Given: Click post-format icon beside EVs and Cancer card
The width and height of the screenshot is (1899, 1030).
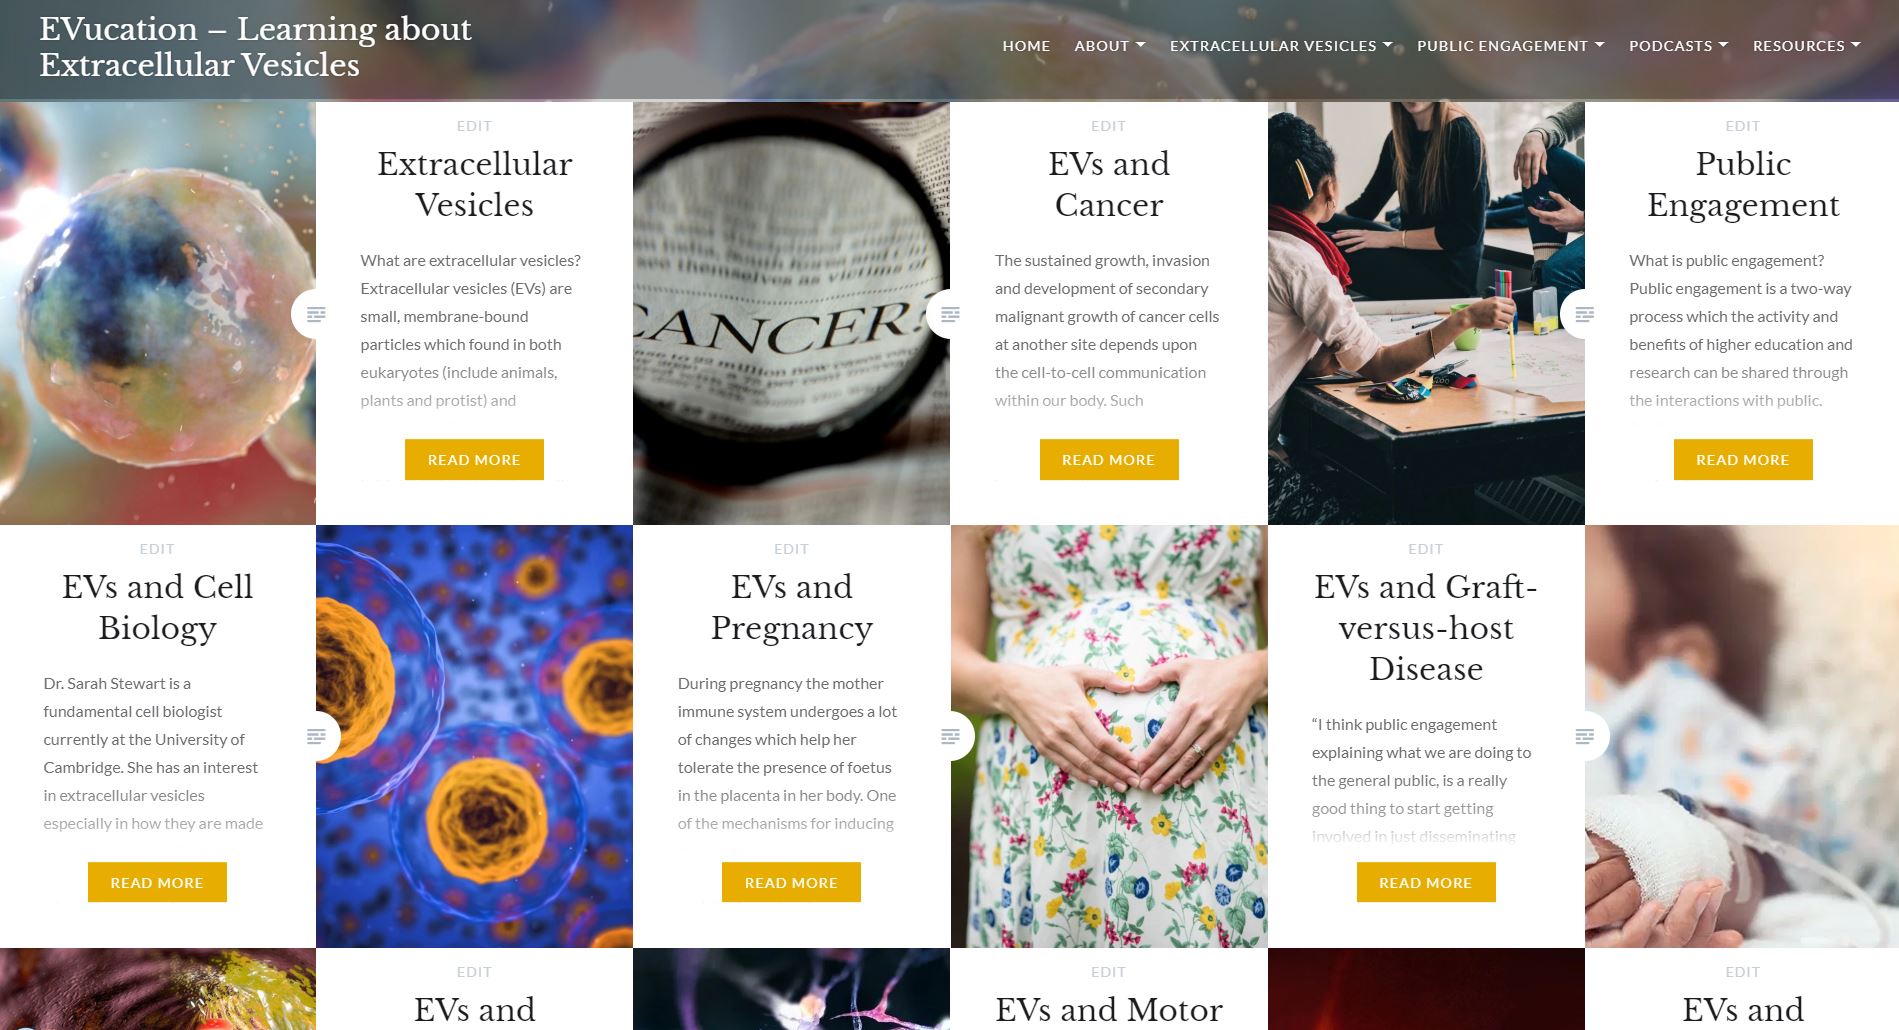Looking at the screenshot, I should click(950, 314).
